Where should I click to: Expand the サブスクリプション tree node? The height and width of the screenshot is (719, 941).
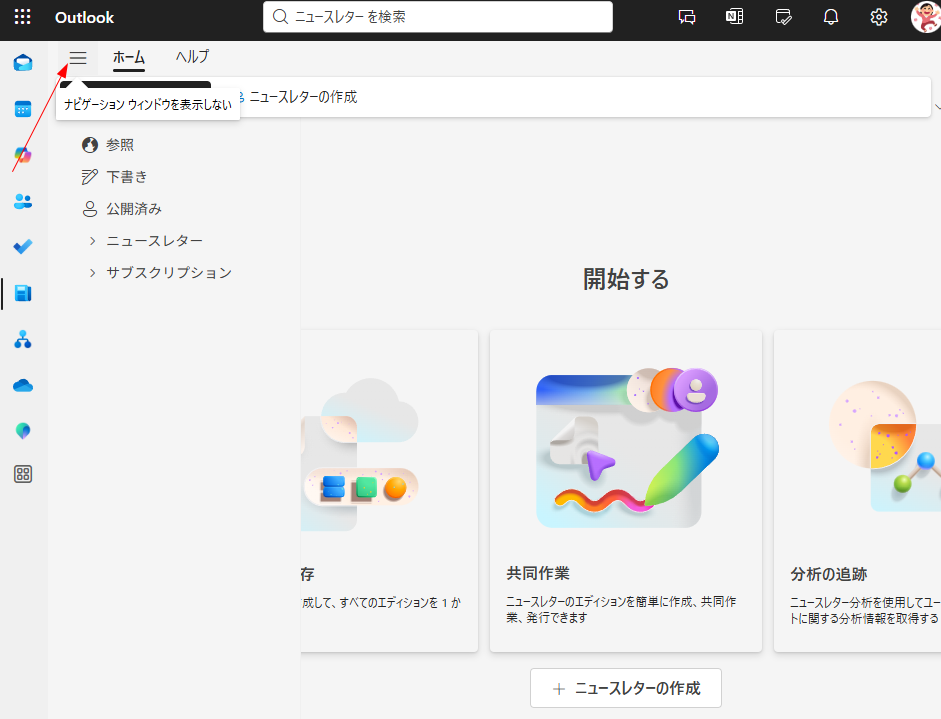[x=92, y=273]
